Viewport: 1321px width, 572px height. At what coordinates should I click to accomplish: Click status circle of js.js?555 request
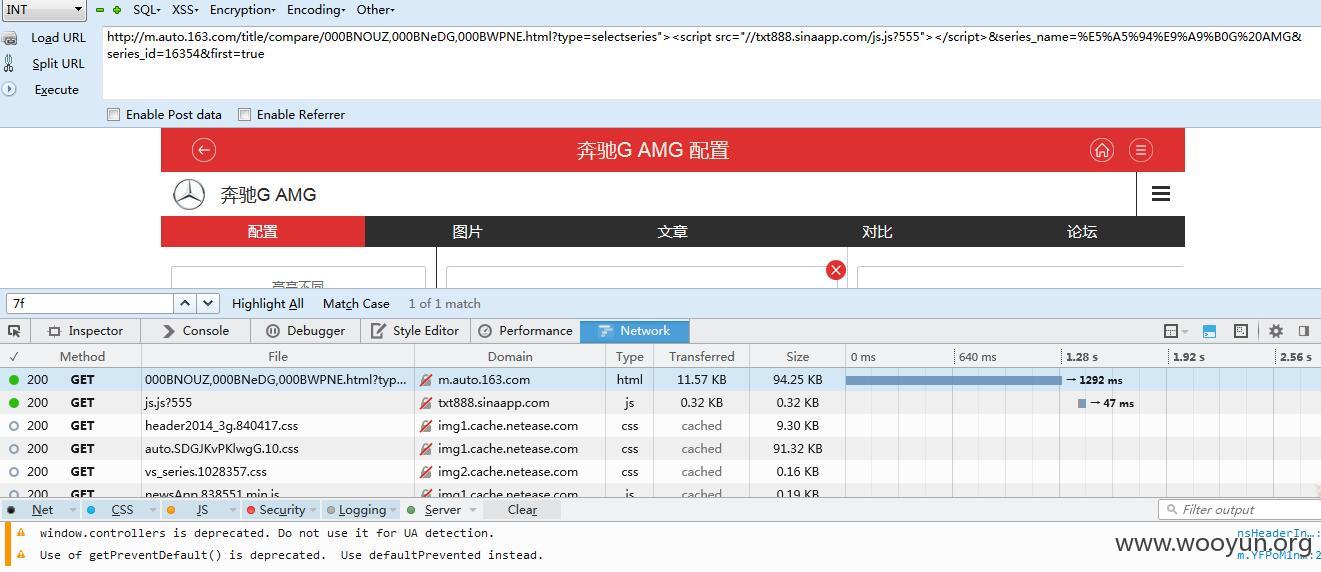point(14,403)
